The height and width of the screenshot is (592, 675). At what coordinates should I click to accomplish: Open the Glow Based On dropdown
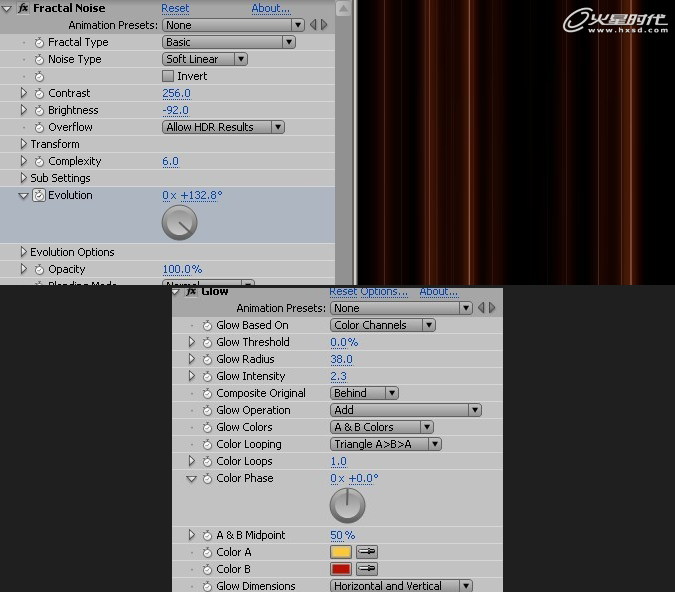pos(383,325)
